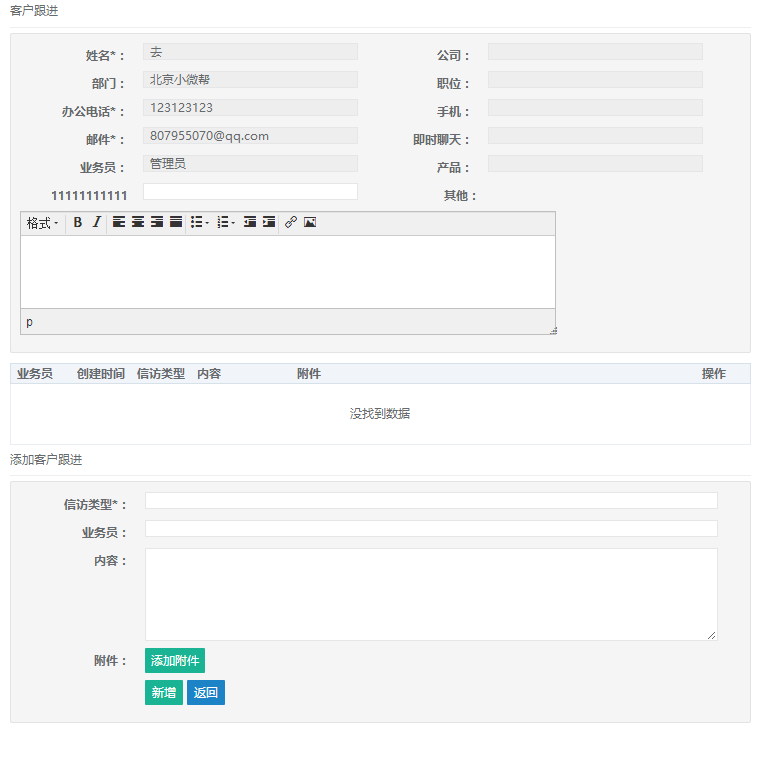Click the 邮件 field showing 807955070@qq.com

point(250,136)
